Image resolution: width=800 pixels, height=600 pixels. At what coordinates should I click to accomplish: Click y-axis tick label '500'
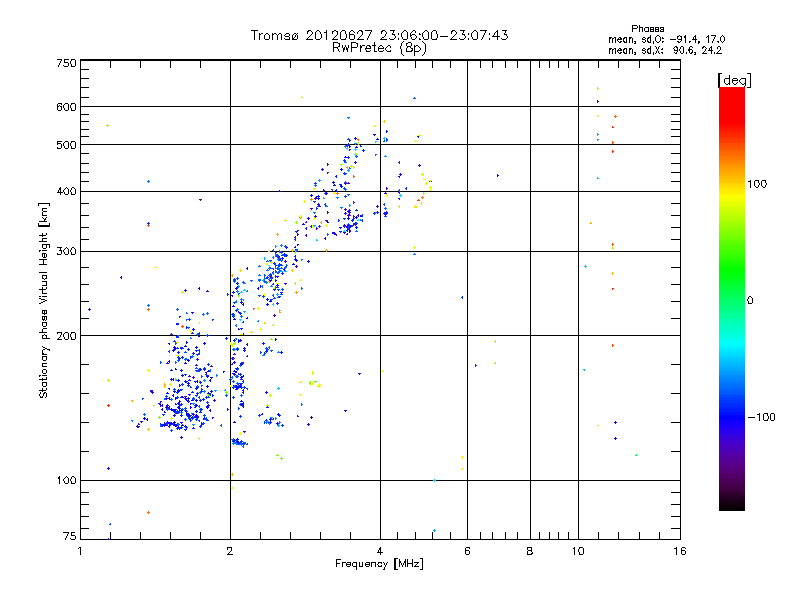tap(66, 145)
